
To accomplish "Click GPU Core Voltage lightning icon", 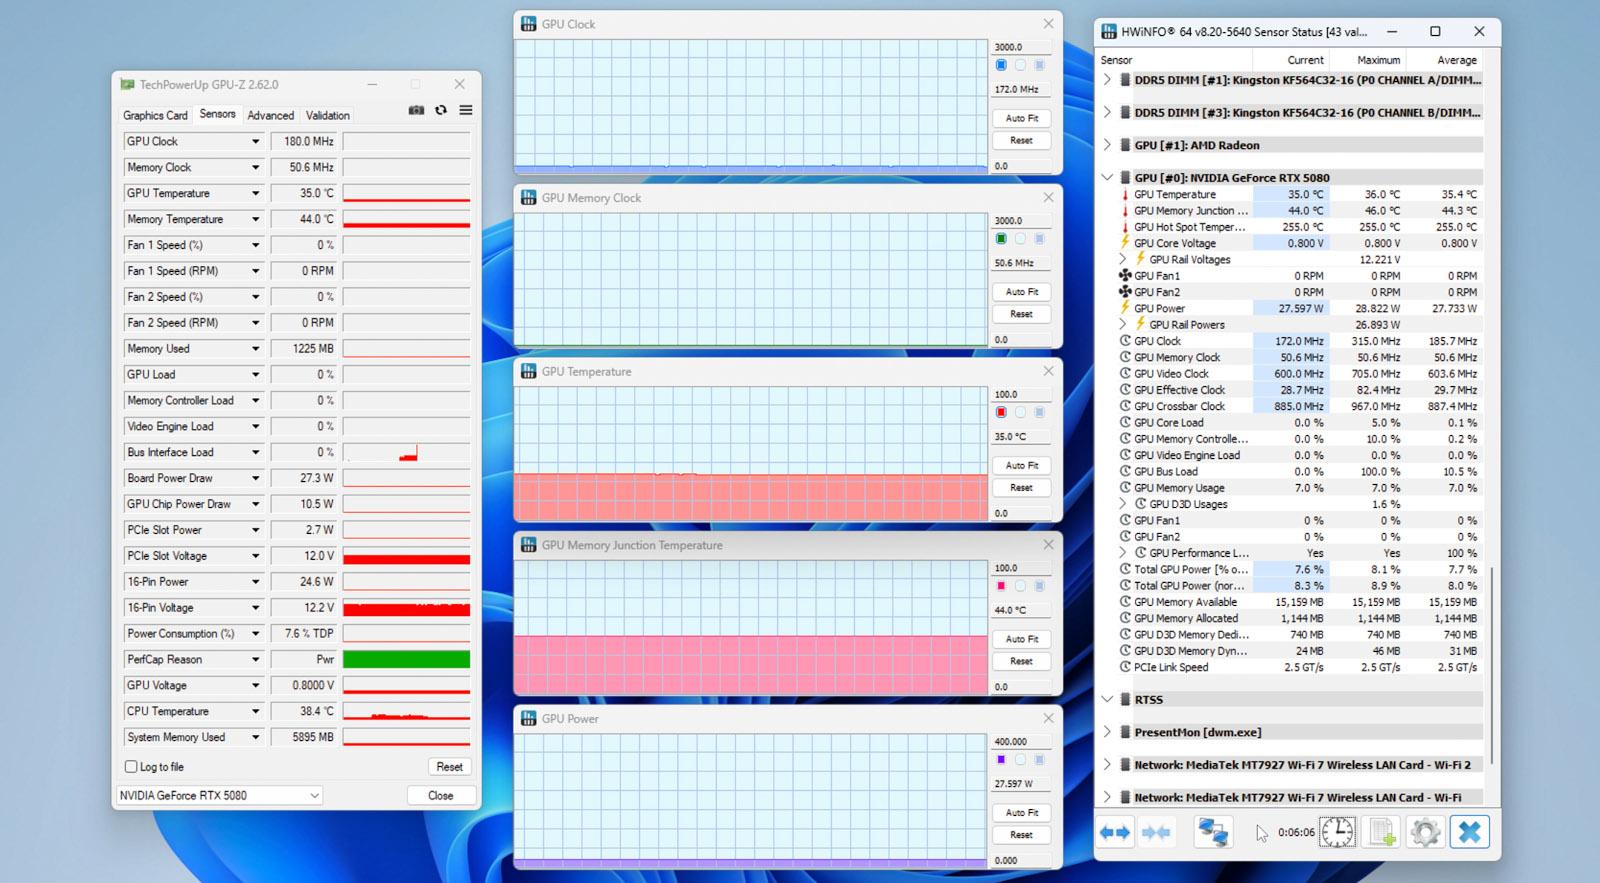I will pyautogui.click(x=1125, y=243).
